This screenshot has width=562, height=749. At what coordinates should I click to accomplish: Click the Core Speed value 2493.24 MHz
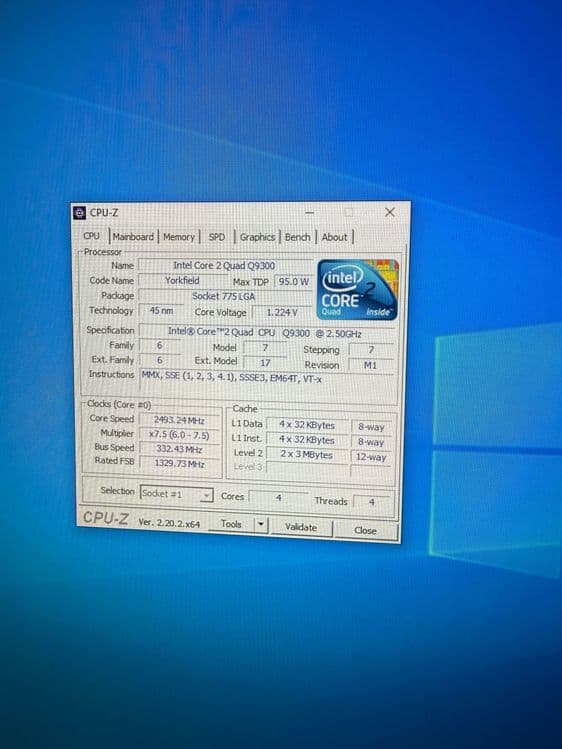(180, 420)
